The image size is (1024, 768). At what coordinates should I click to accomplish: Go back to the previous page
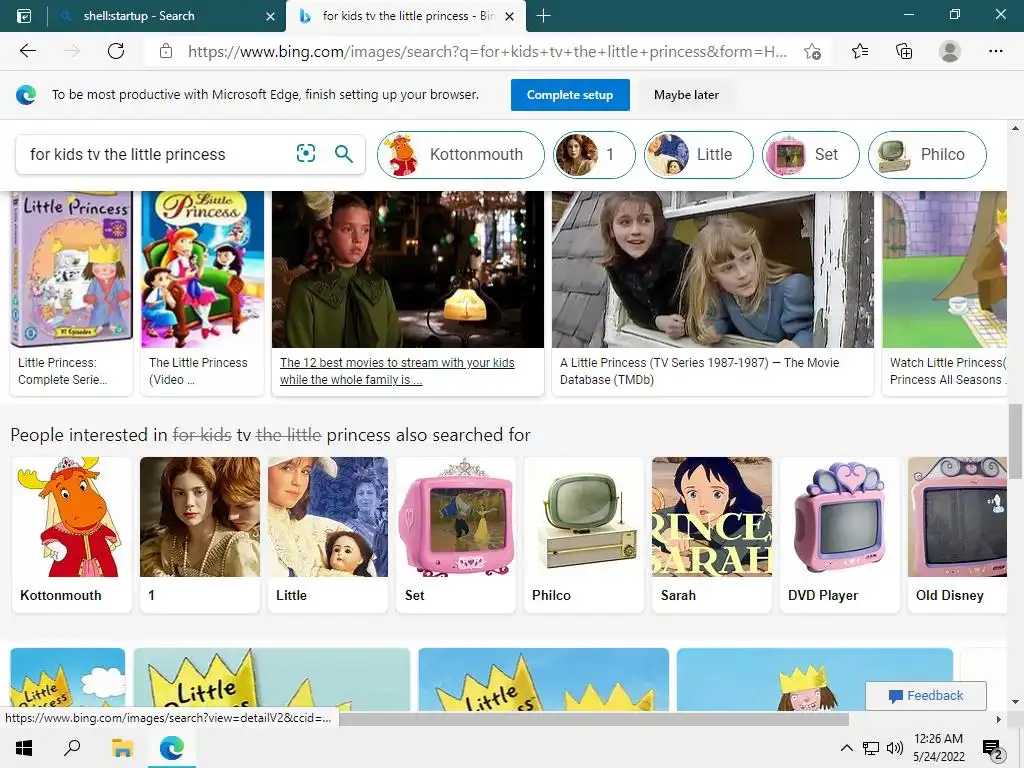pos(27,51)
